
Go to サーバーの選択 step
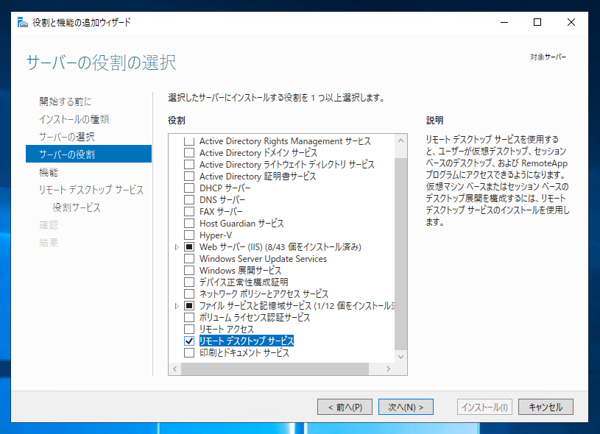(67, 137)
